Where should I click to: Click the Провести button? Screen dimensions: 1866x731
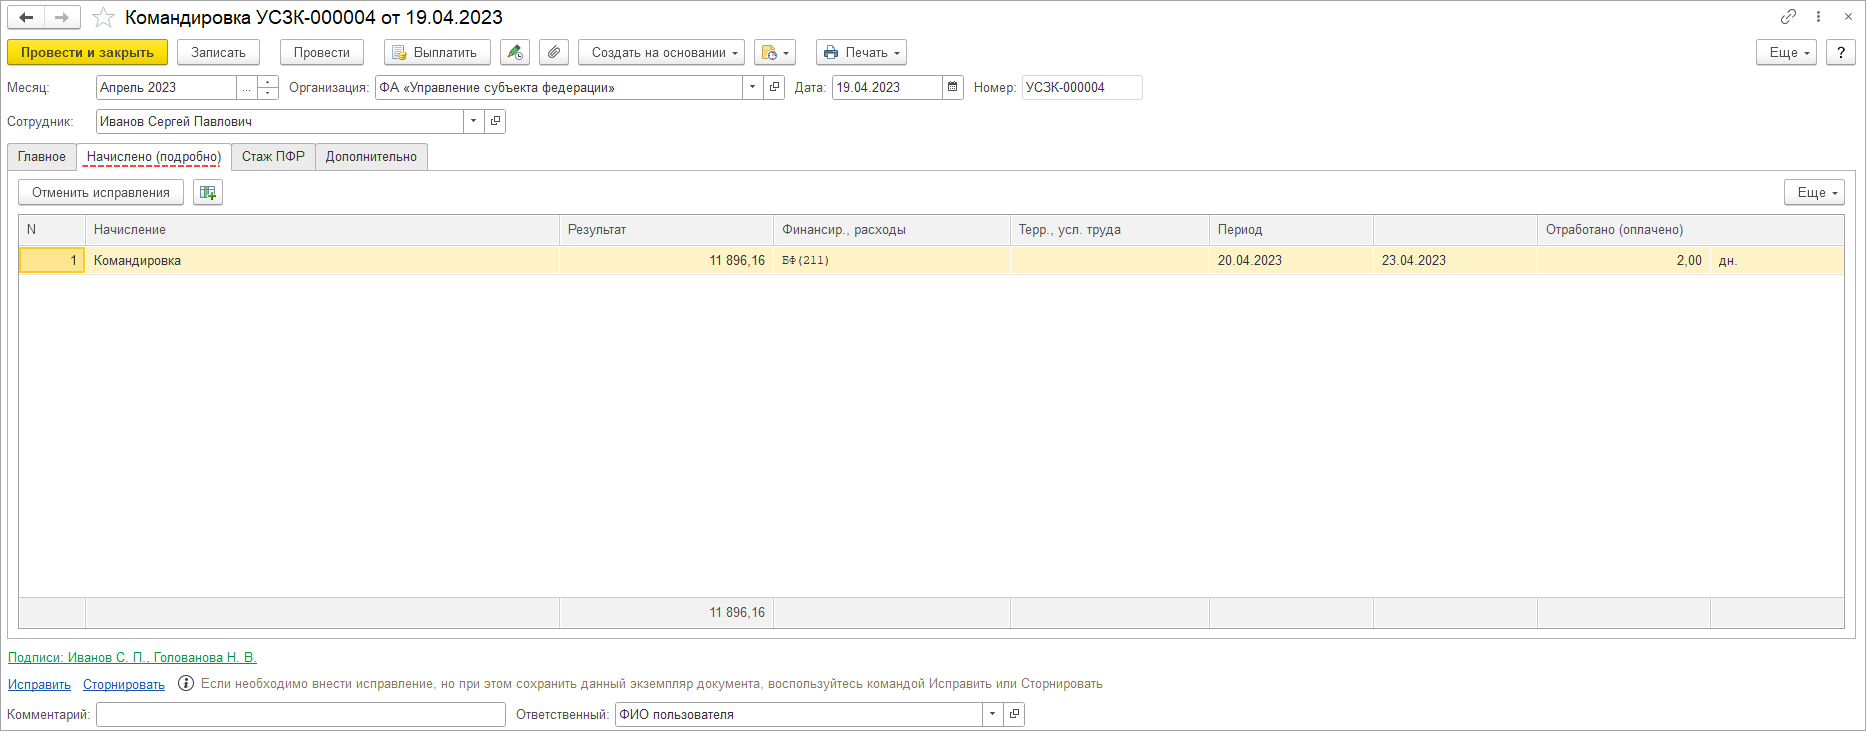pos(322,52)
